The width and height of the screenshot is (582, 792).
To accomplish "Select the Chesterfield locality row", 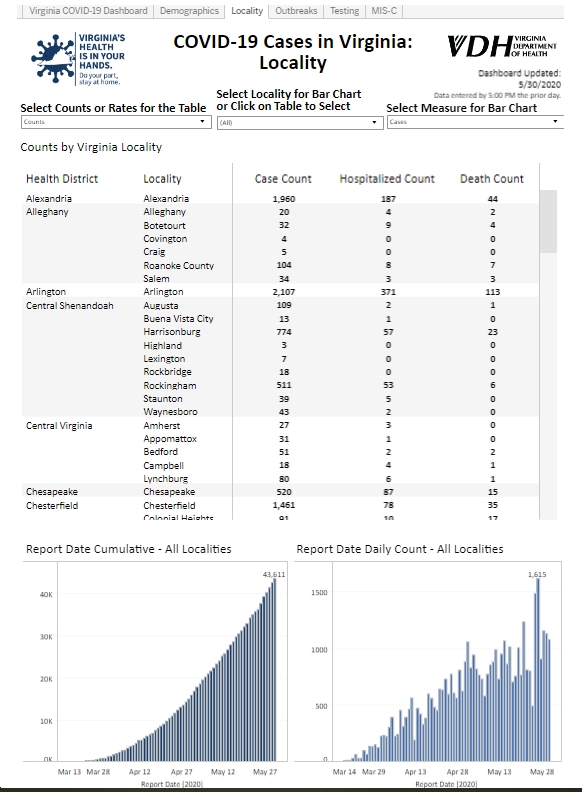I will 280,506.
